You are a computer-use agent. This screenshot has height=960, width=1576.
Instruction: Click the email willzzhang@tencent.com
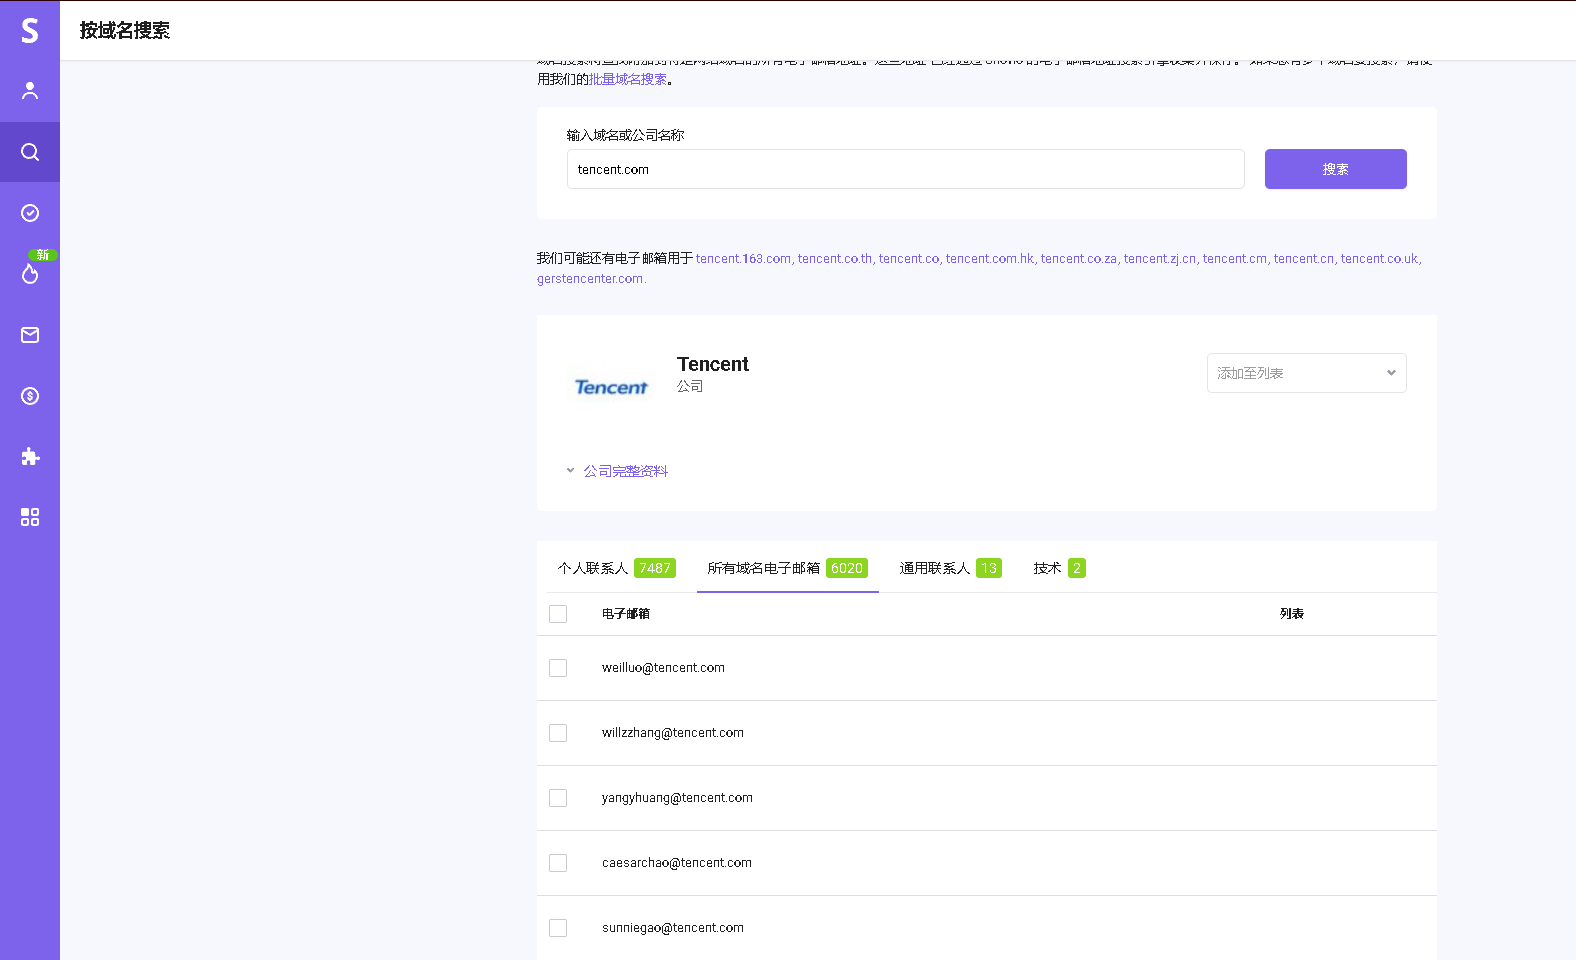click(673, 733)
